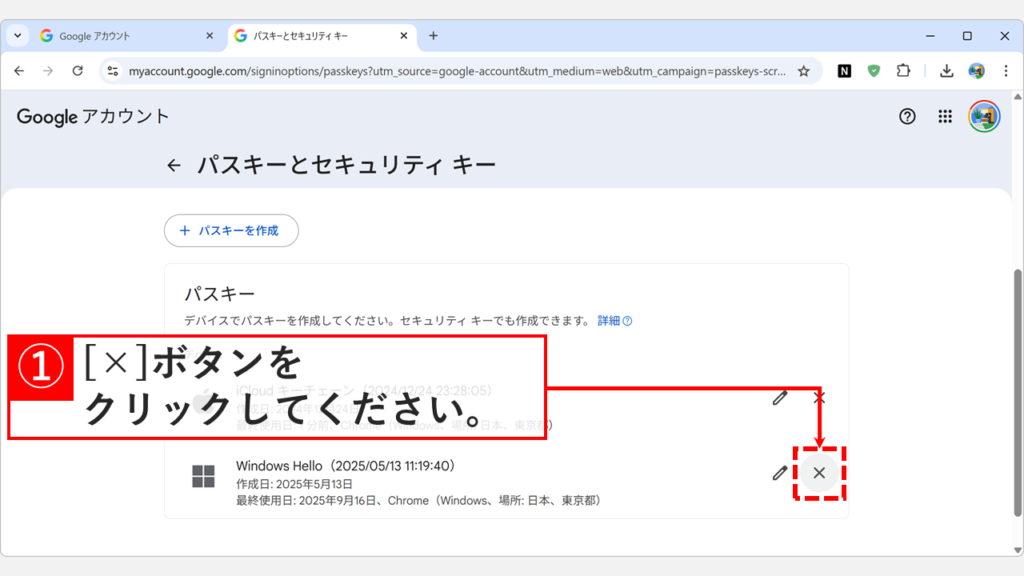
Task: Click the Google Account profile avatar
Action: [986, 116]
